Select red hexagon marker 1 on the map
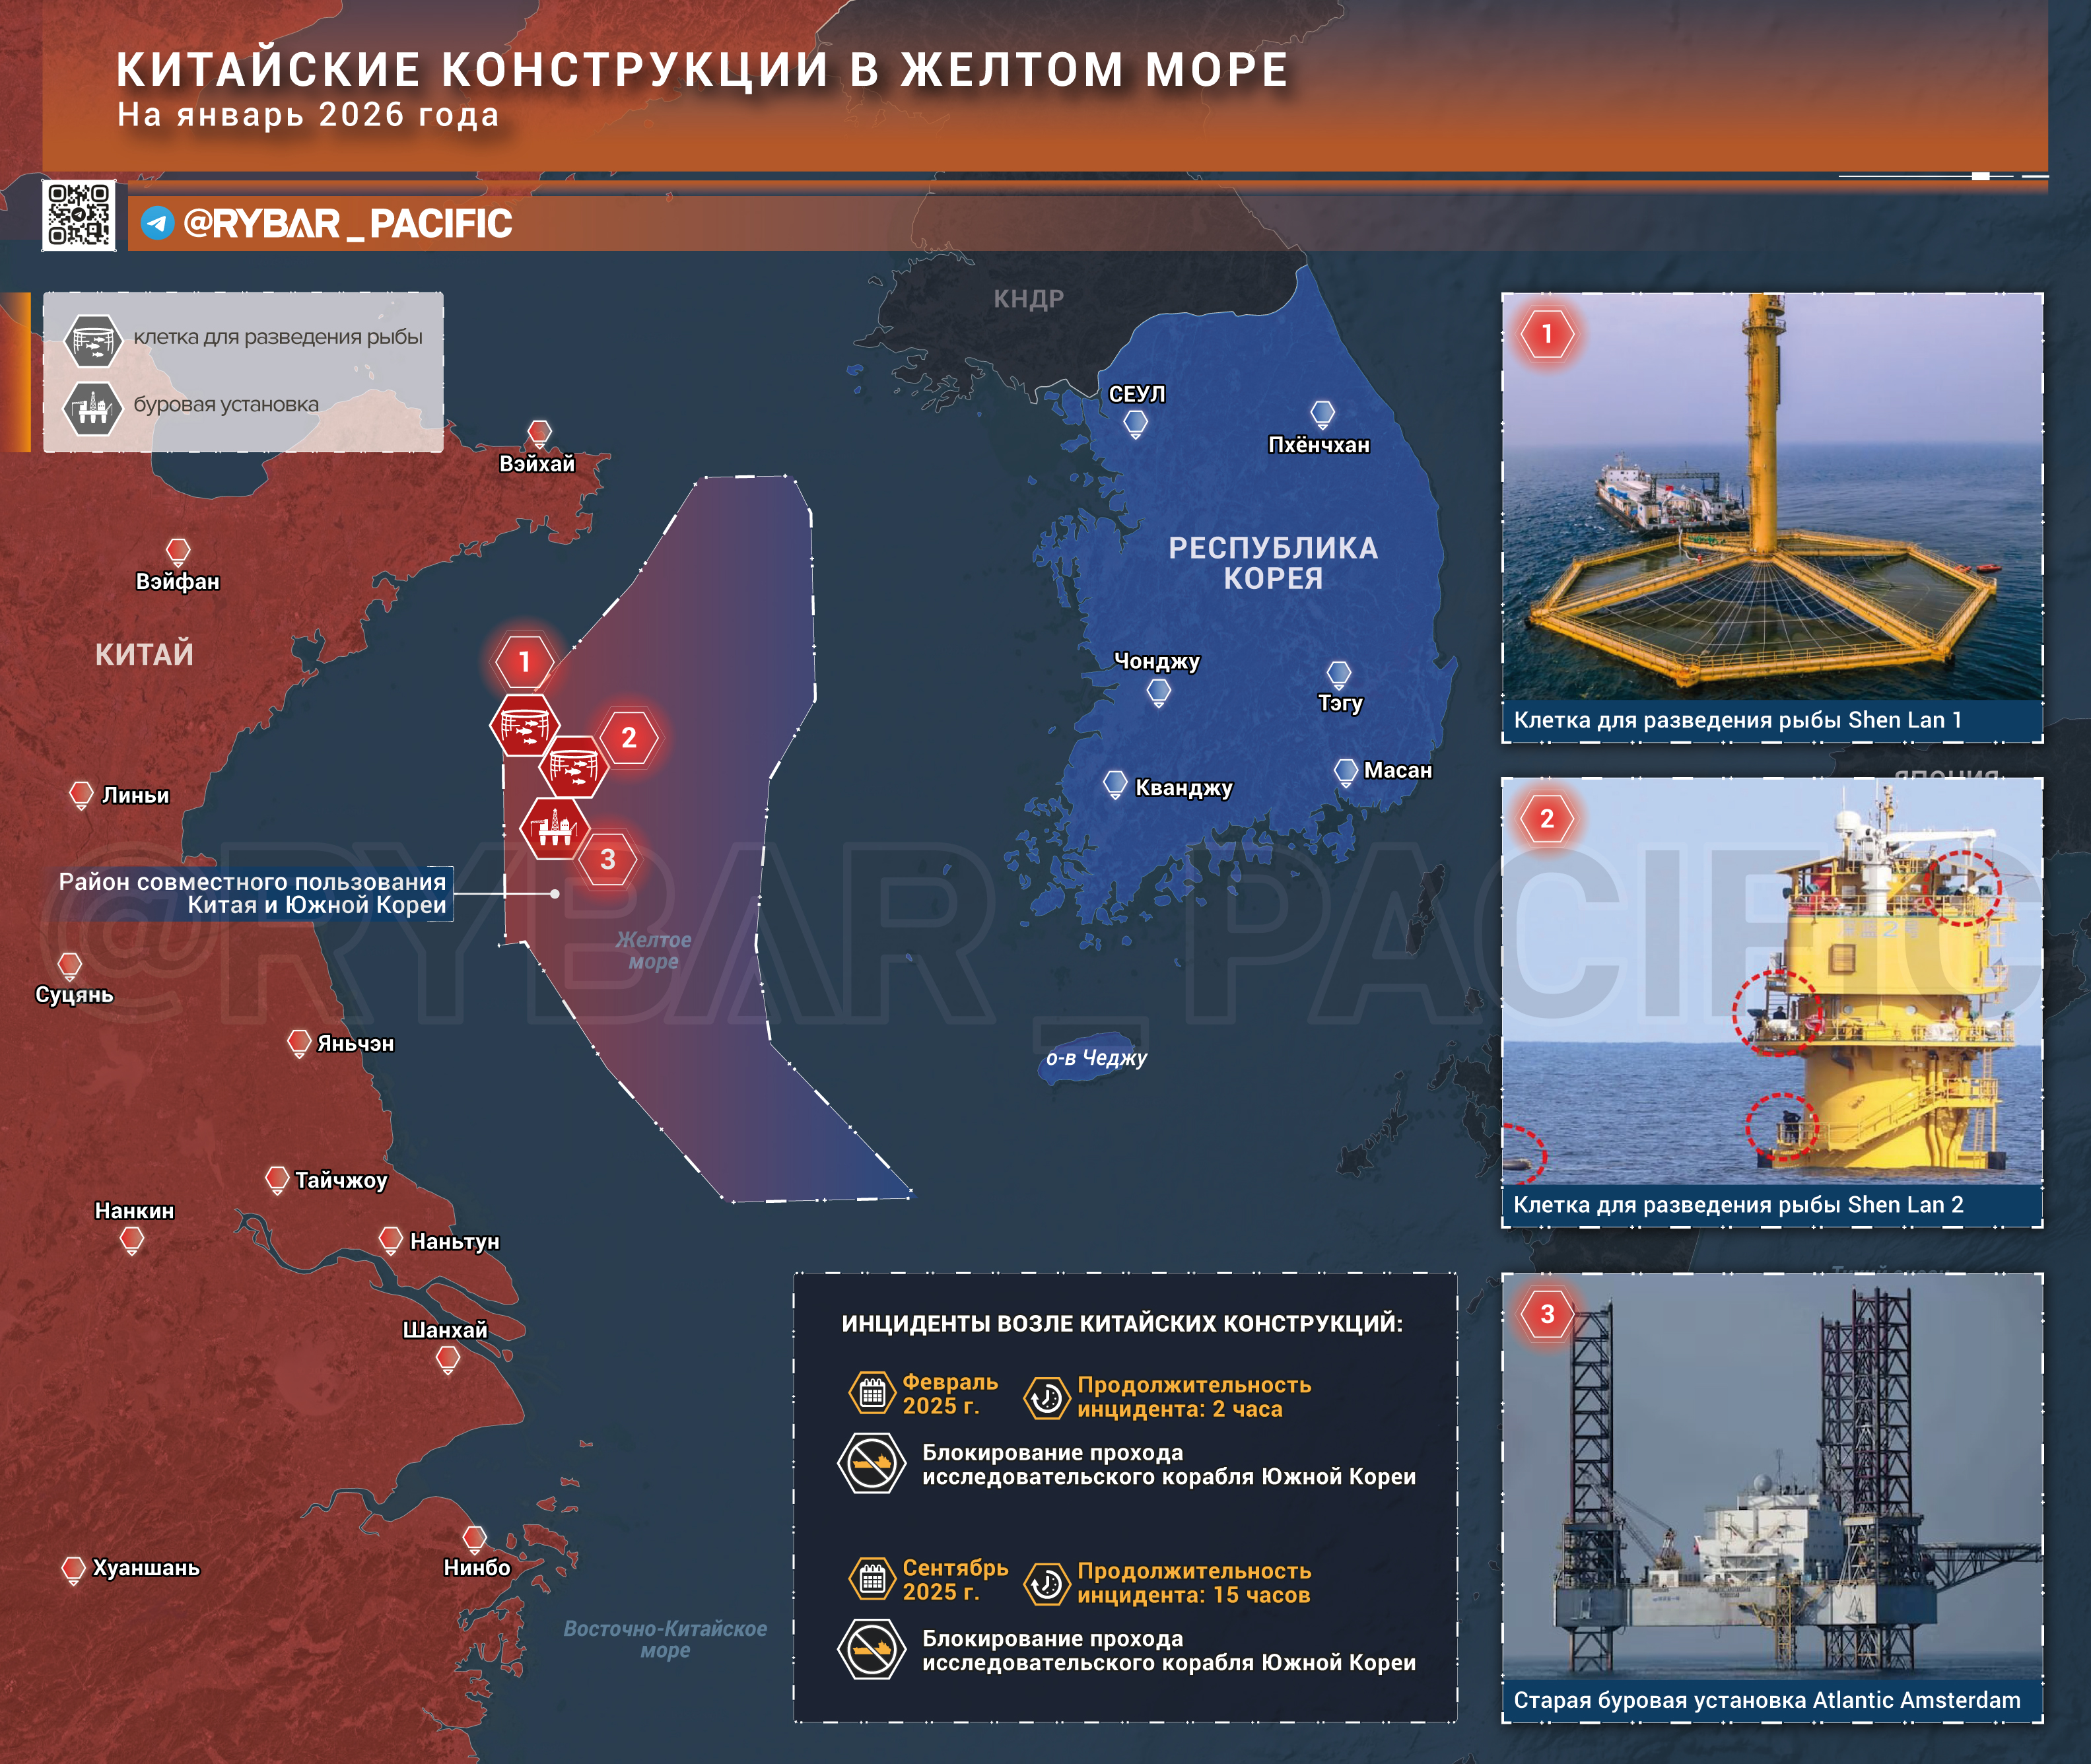 pyautogui.click(x=524, y=661)
